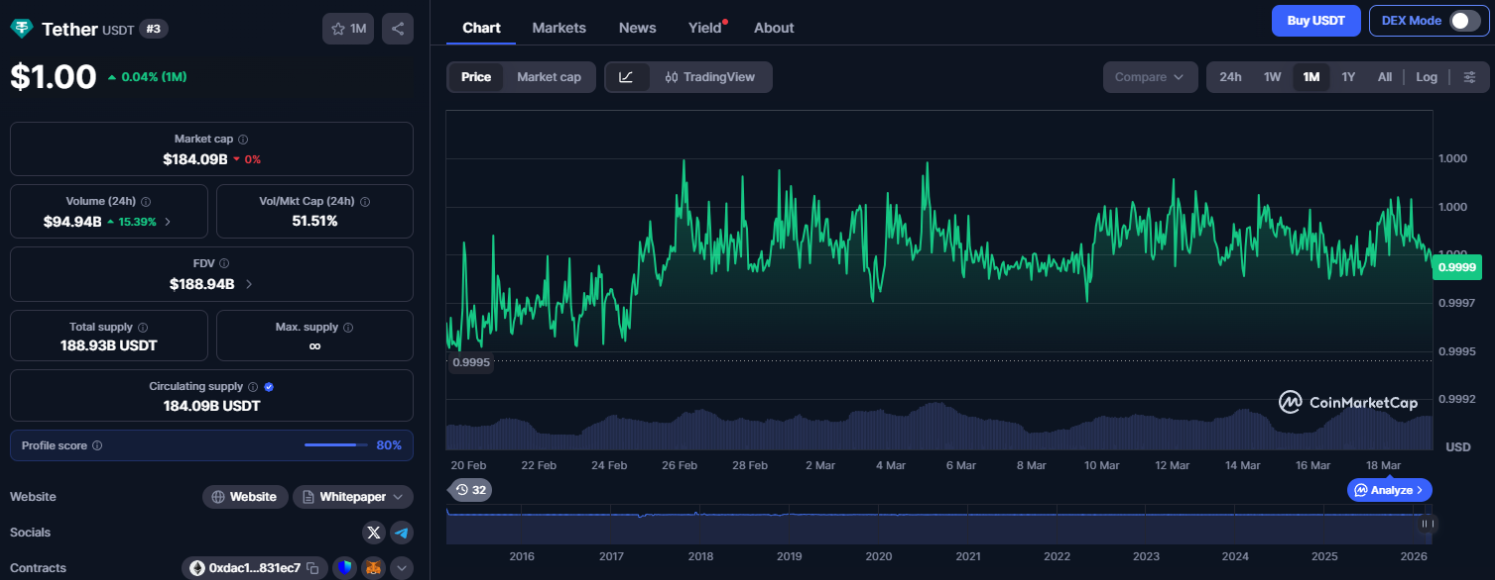1495x580 pixels.
Task: Expand FDV details arrow
Action: [248, 284]
